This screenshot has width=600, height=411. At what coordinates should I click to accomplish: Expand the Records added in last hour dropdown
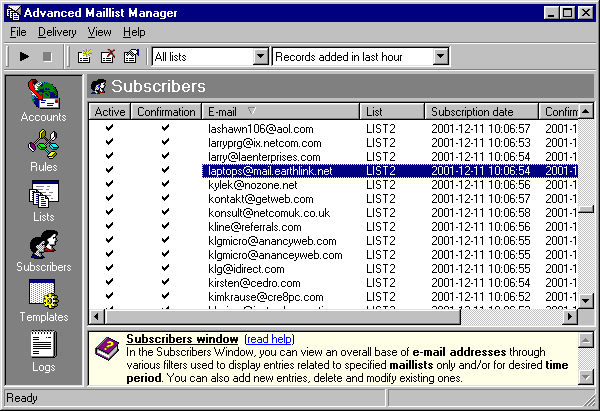click(x=441, y=57)
